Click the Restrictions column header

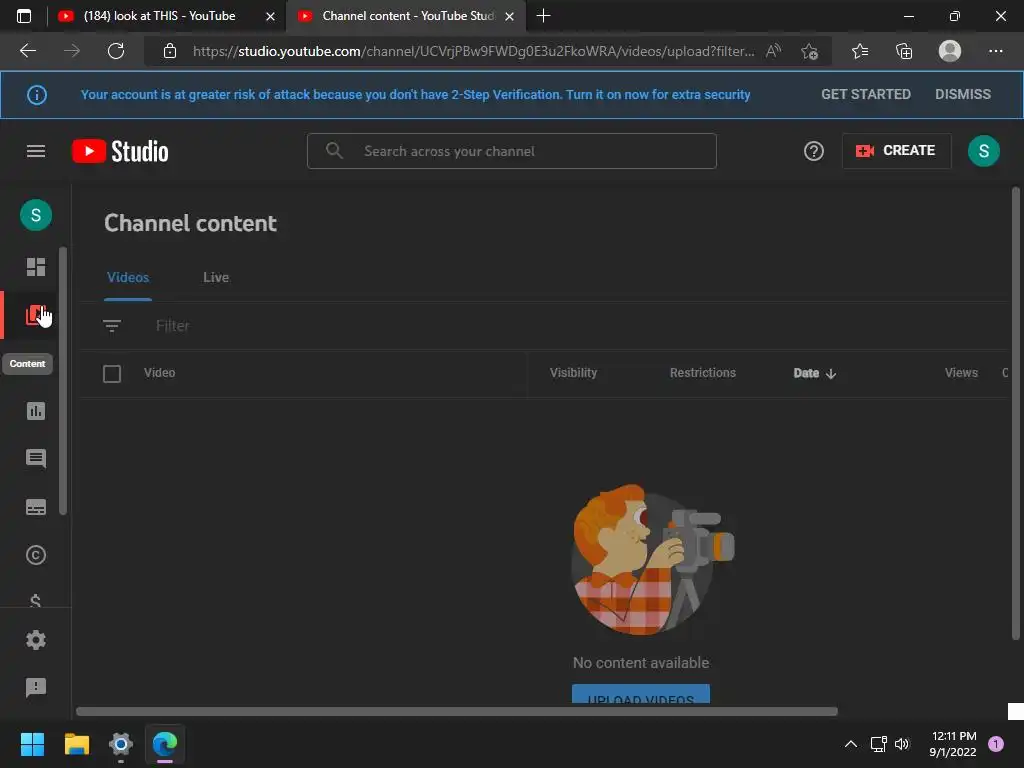[x=702, y=373]
